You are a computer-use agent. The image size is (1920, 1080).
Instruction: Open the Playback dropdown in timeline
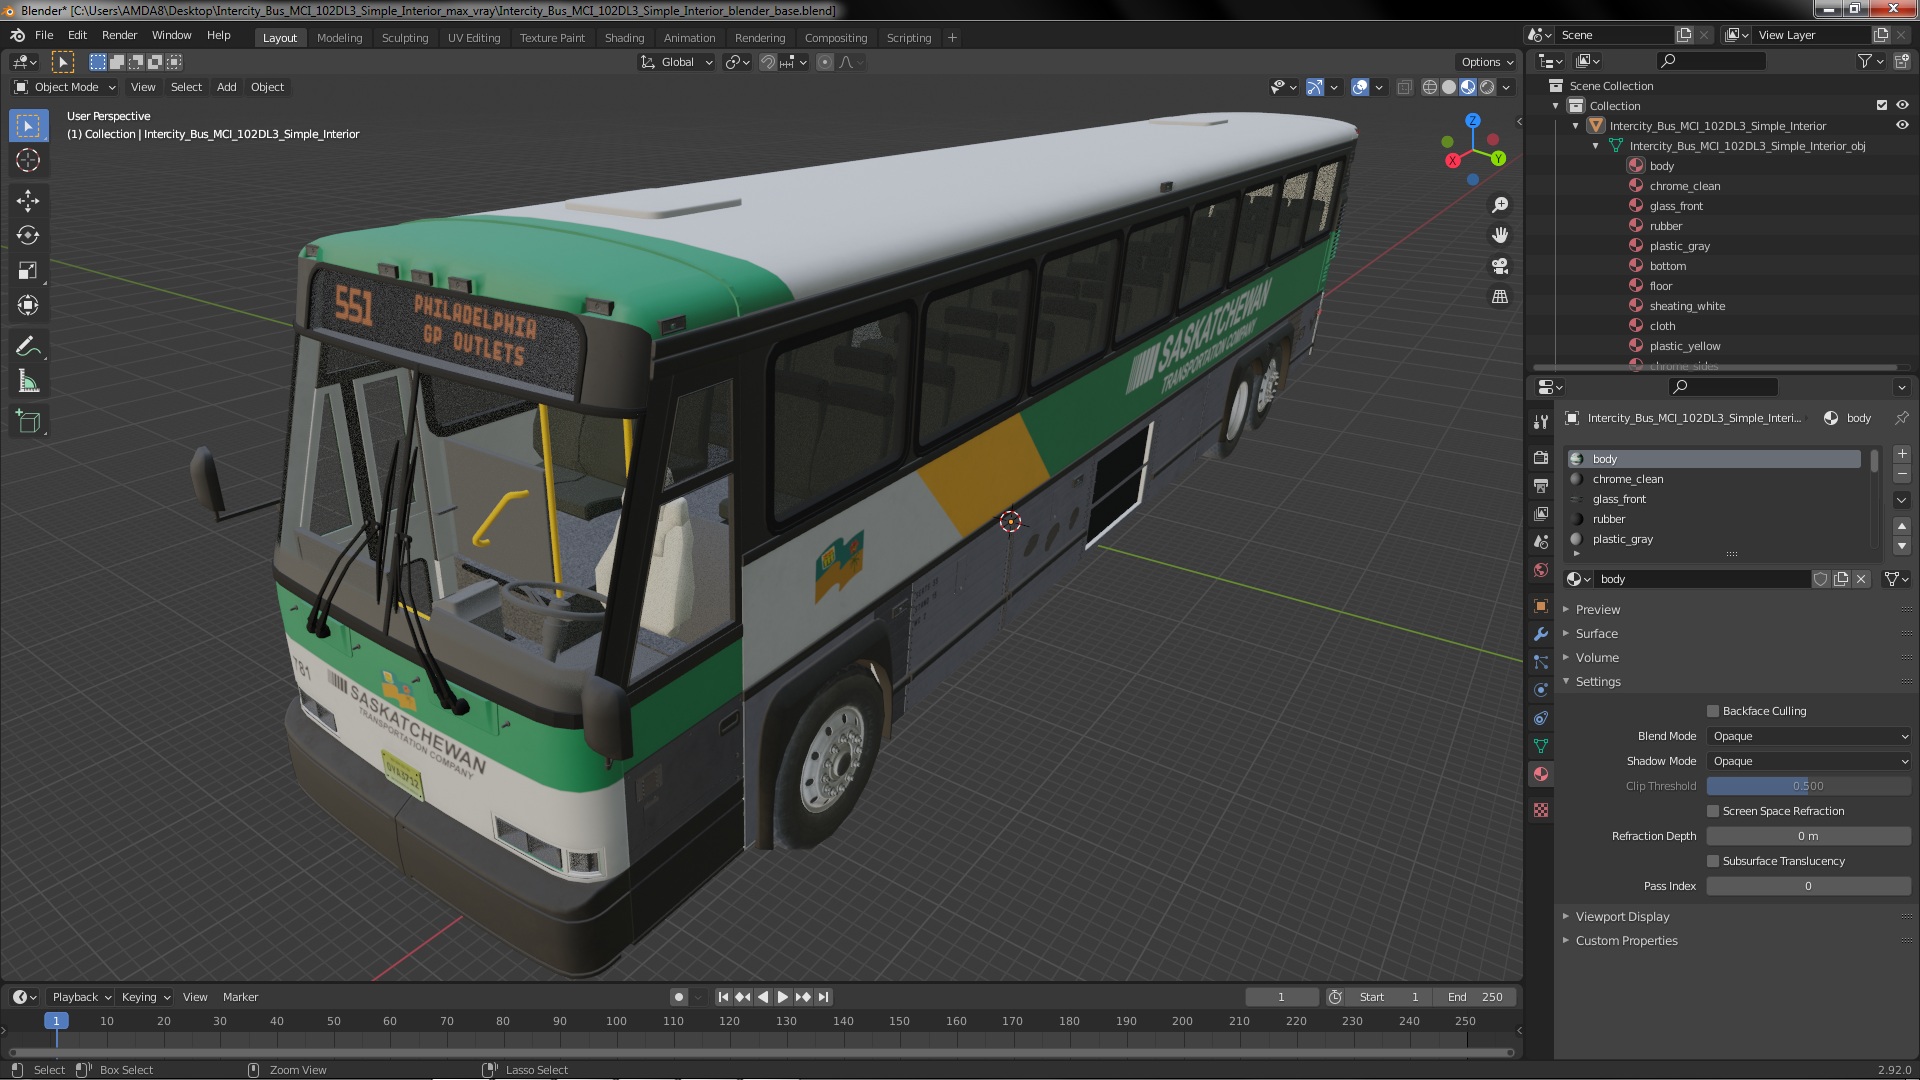pos(81,997)
